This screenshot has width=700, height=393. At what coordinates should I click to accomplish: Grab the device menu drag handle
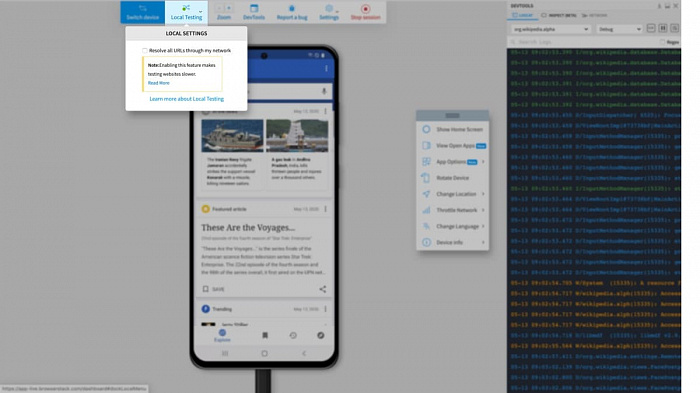tap(452, 115)
